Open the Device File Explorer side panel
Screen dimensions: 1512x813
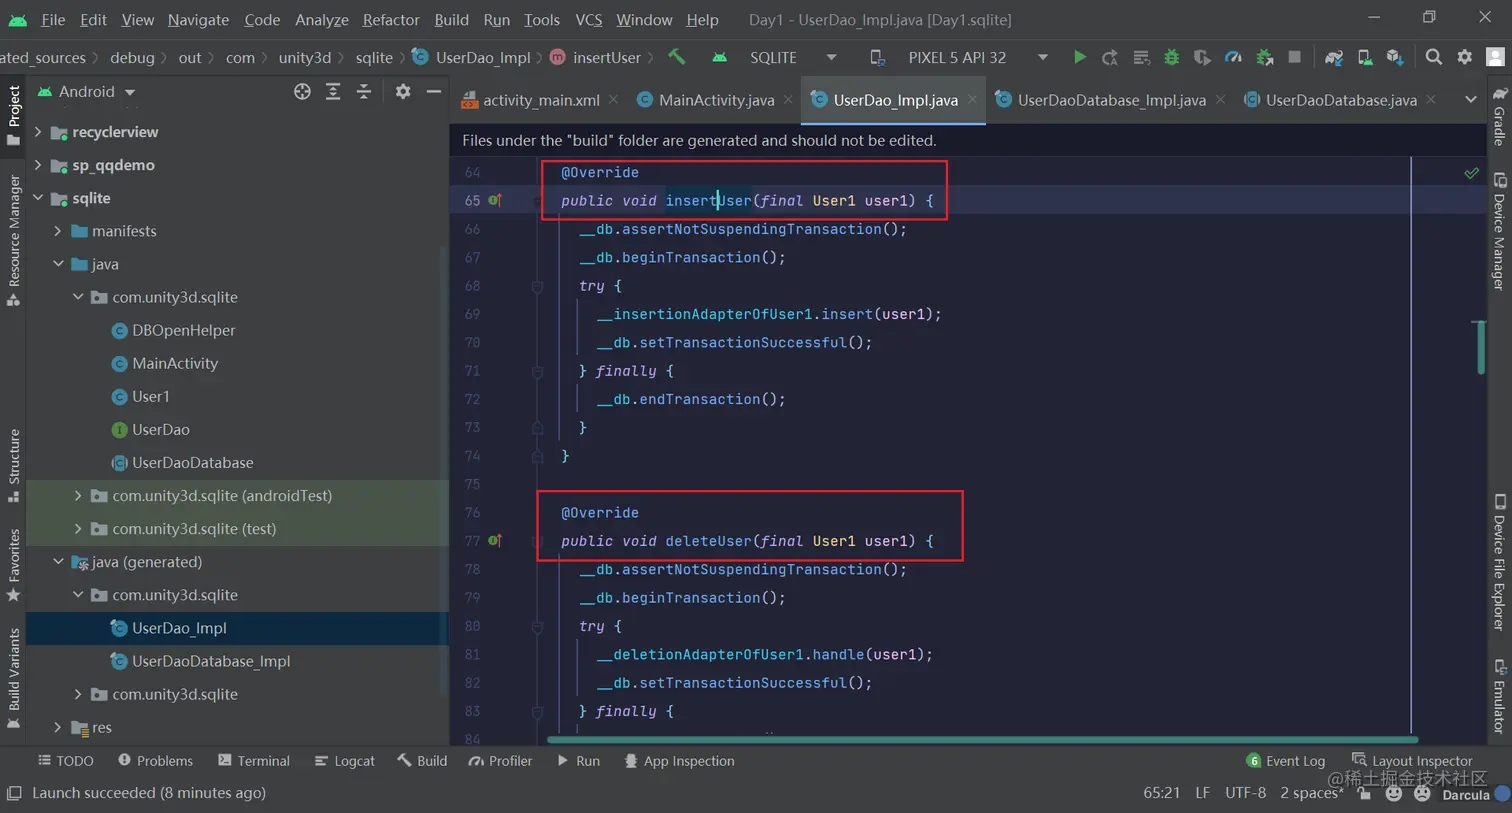pos(1499,564)
